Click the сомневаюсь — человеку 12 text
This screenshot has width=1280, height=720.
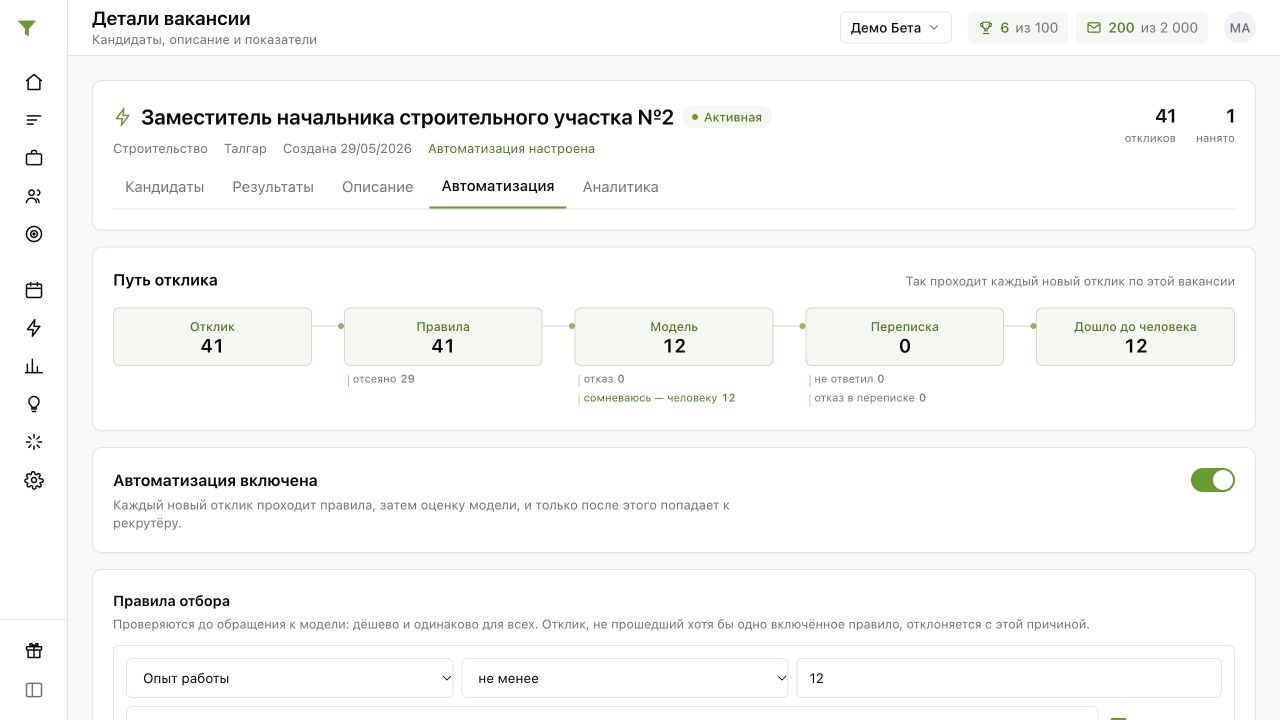coord(660,398)
